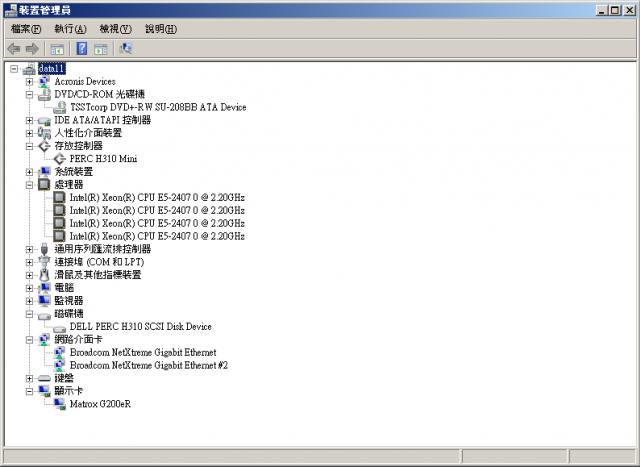Click the TSSTcorp DVD+-RW device icon
The height and width of the screenshot is (467, 640).
tap(60, 107)
